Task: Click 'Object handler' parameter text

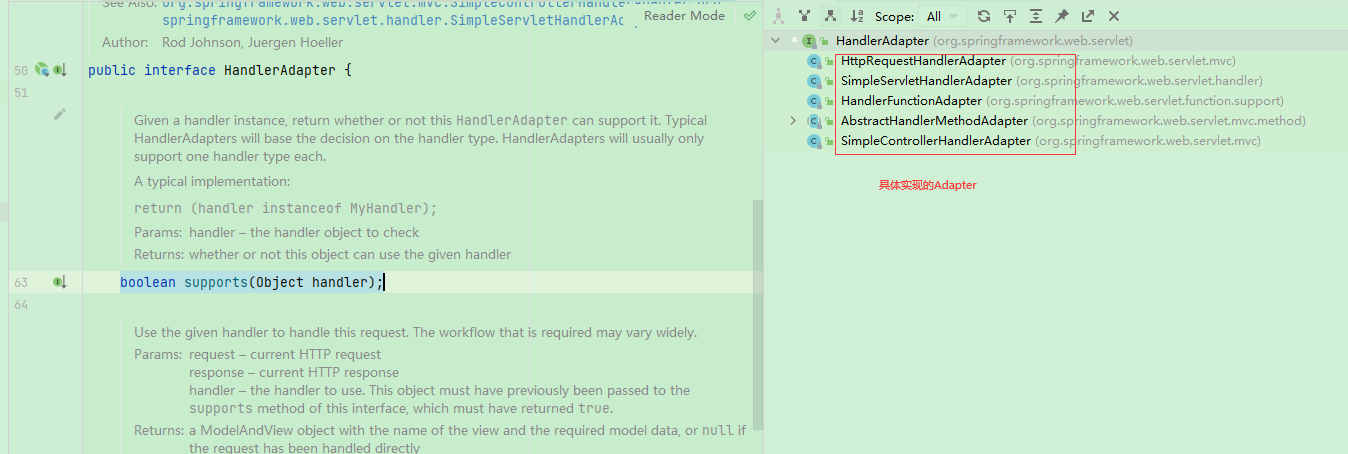Action: [311, 283]
